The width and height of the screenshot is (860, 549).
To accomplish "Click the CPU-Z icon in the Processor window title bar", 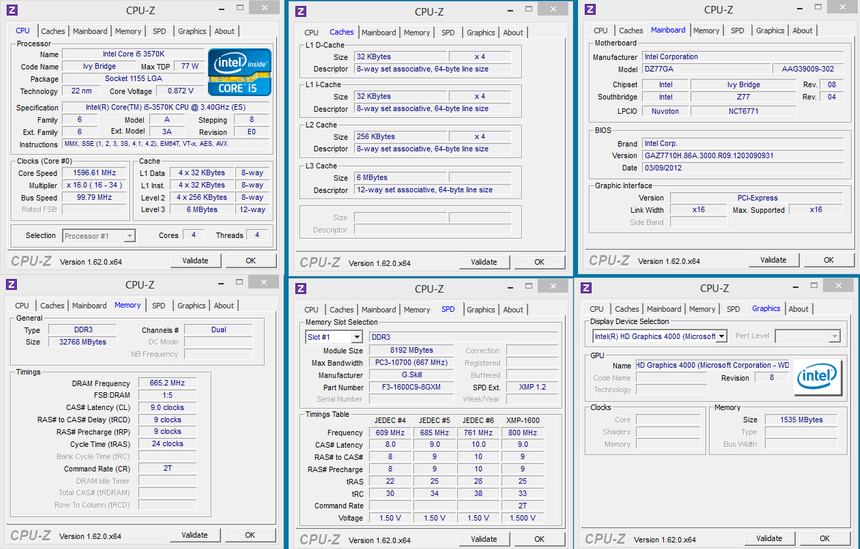I will tap(12, 9).
